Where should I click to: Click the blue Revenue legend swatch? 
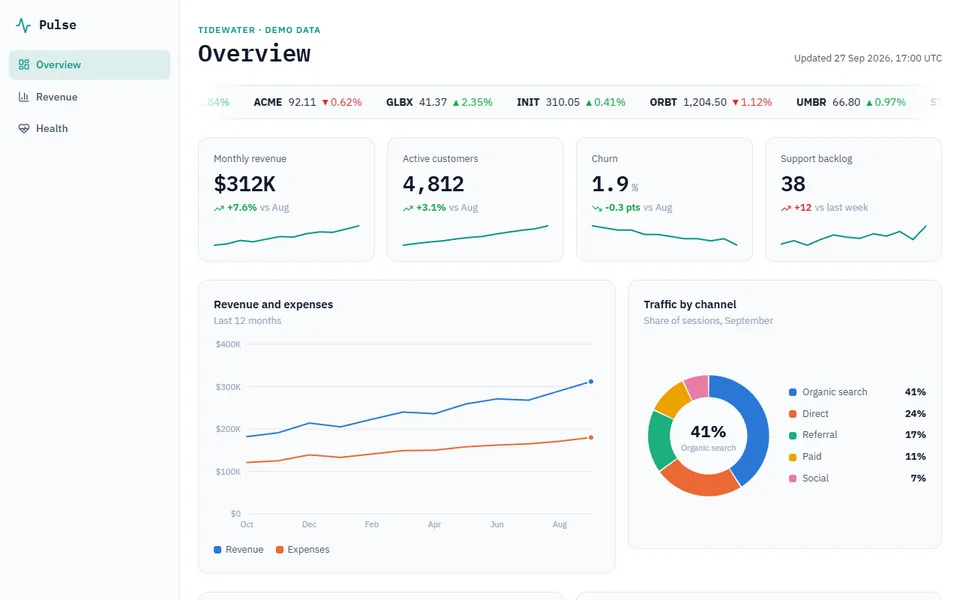point(217,550)
